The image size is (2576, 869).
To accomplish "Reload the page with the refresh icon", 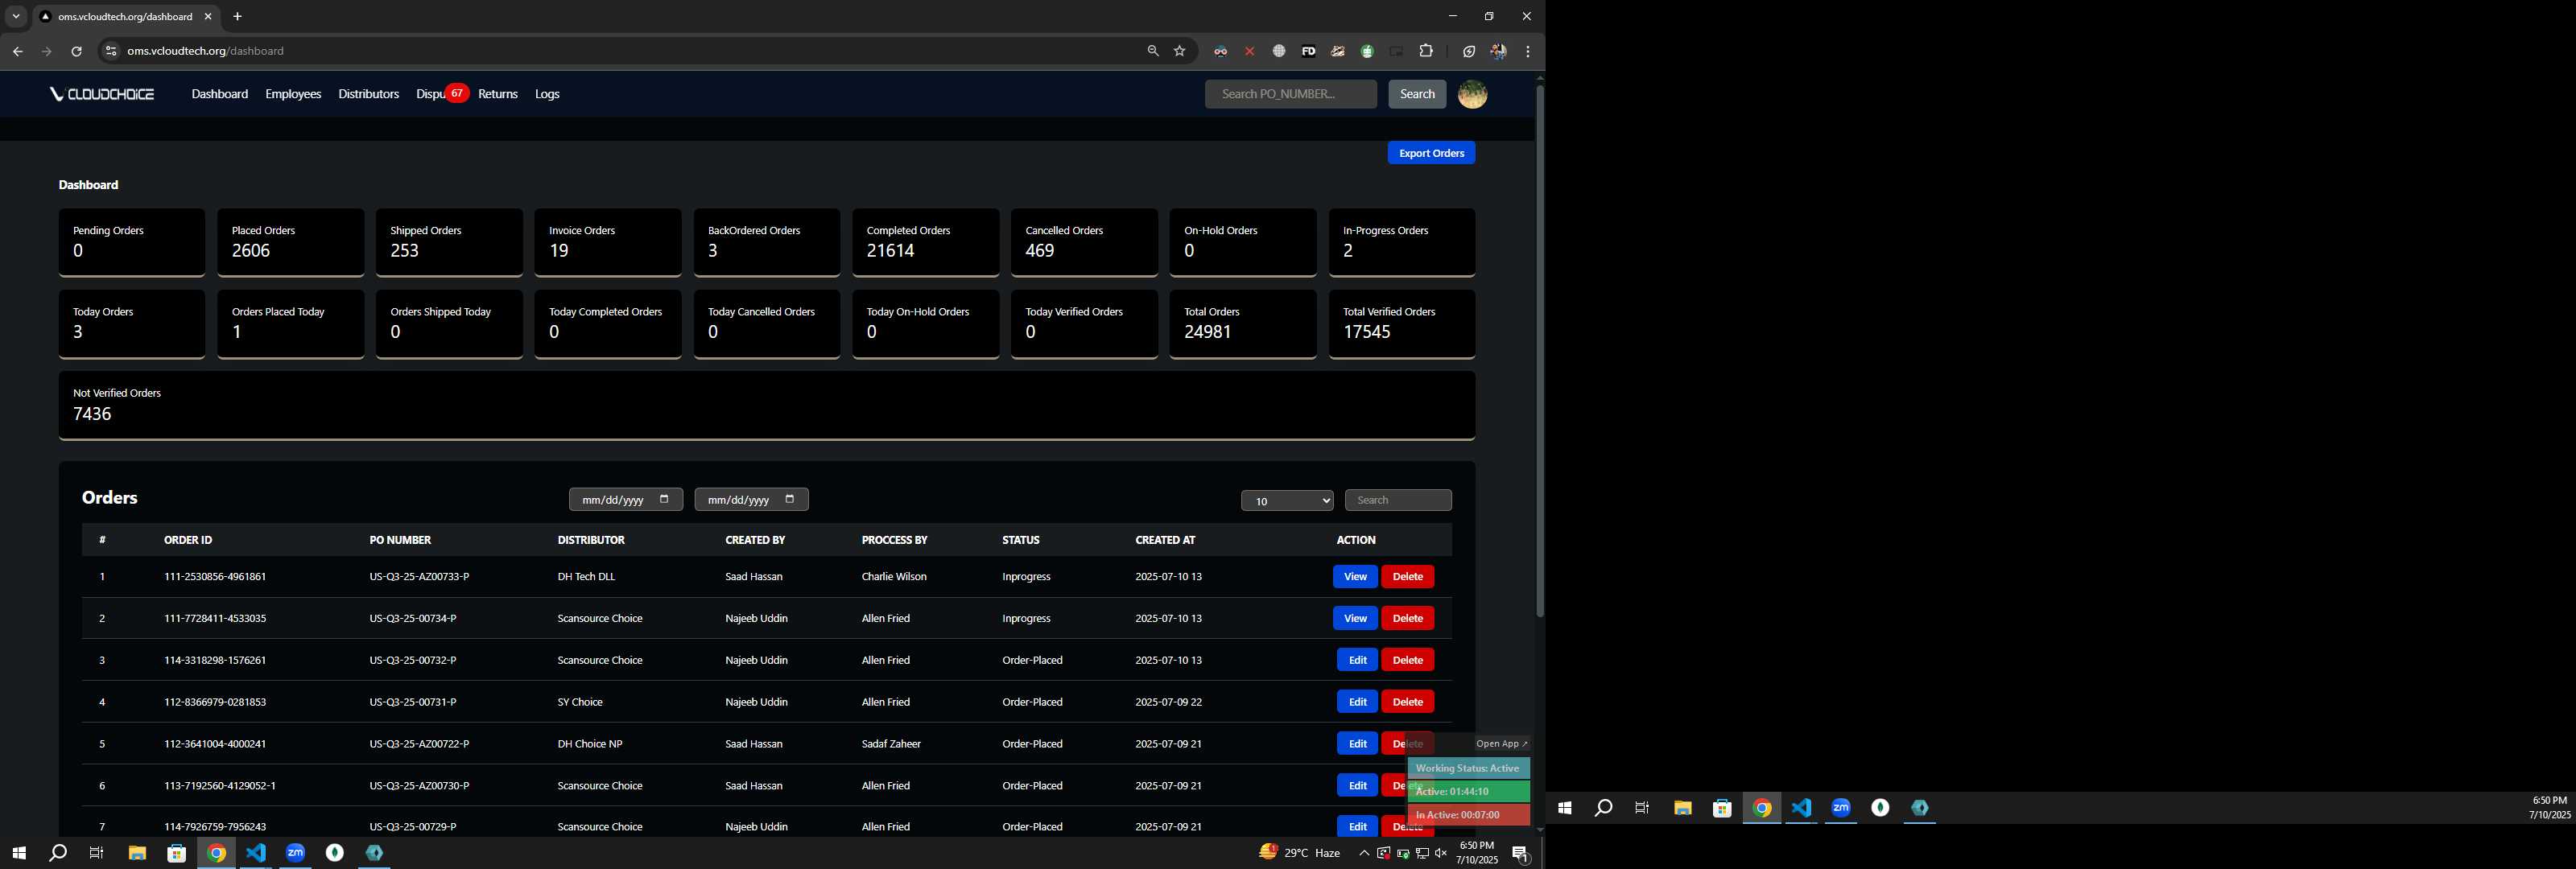I will point(76,51).
